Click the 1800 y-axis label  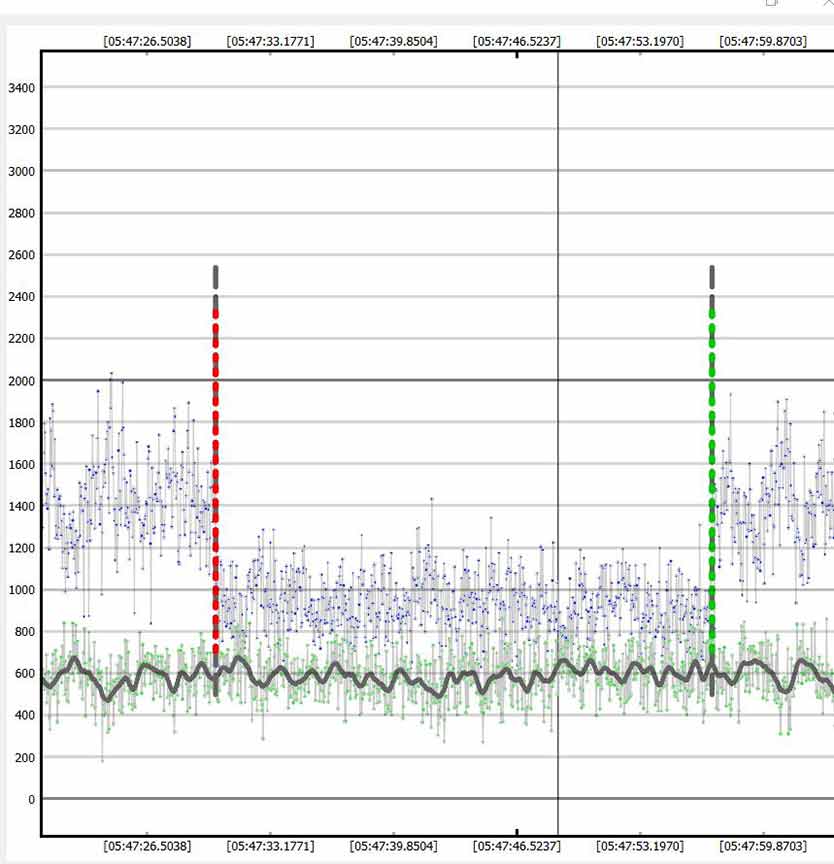pyautogui.click(x=21, y=423)
